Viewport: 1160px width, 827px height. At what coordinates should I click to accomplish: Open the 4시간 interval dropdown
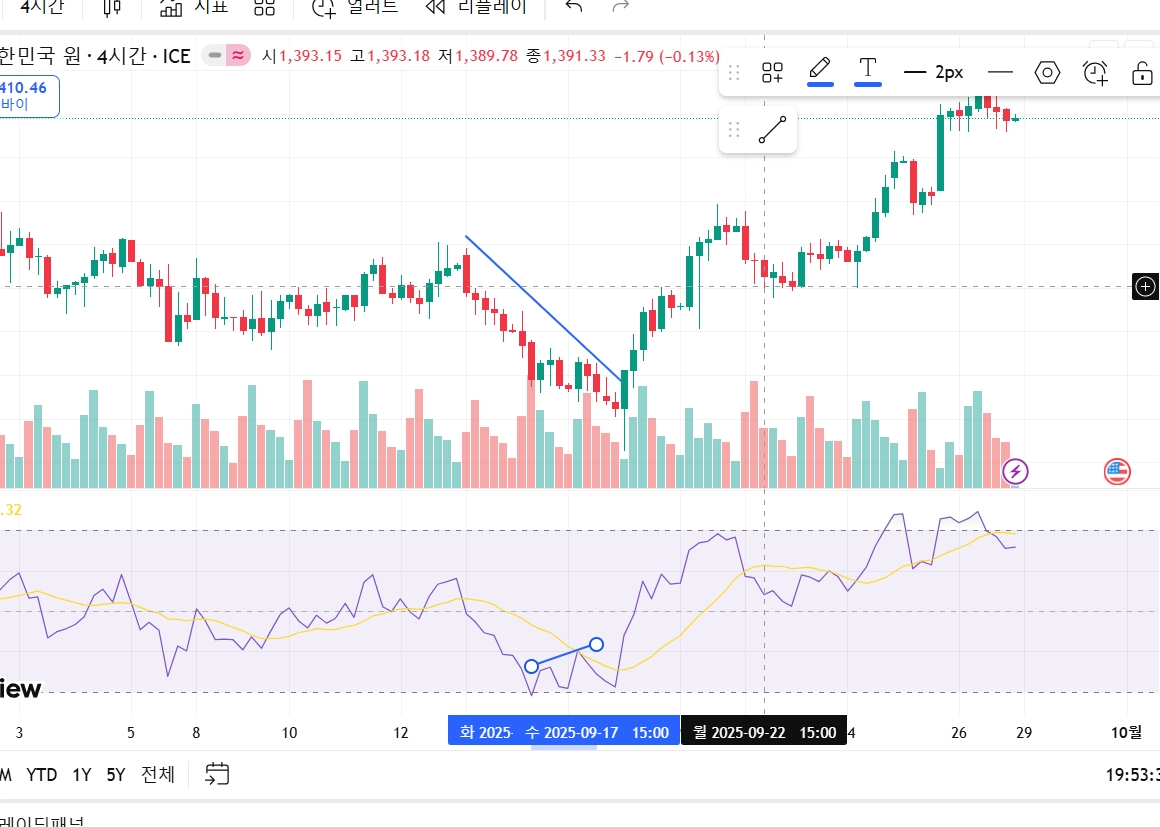[x=41, y=7]
